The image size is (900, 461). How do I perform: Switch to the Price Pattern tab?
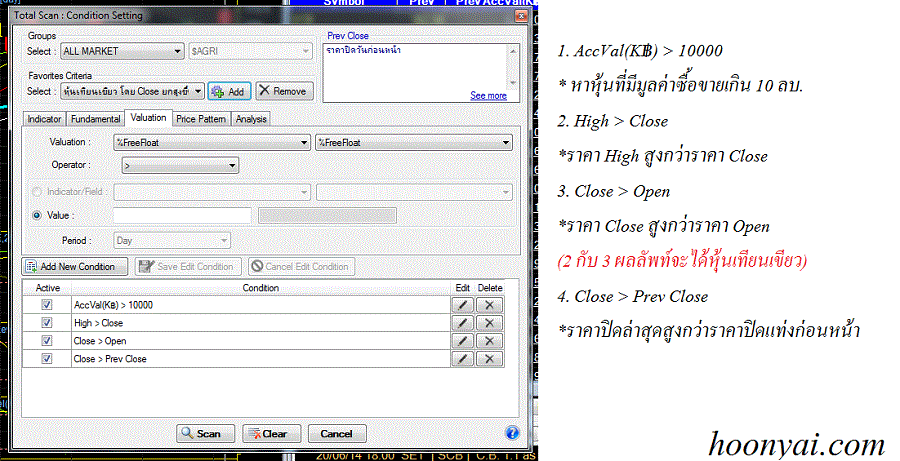201,119
